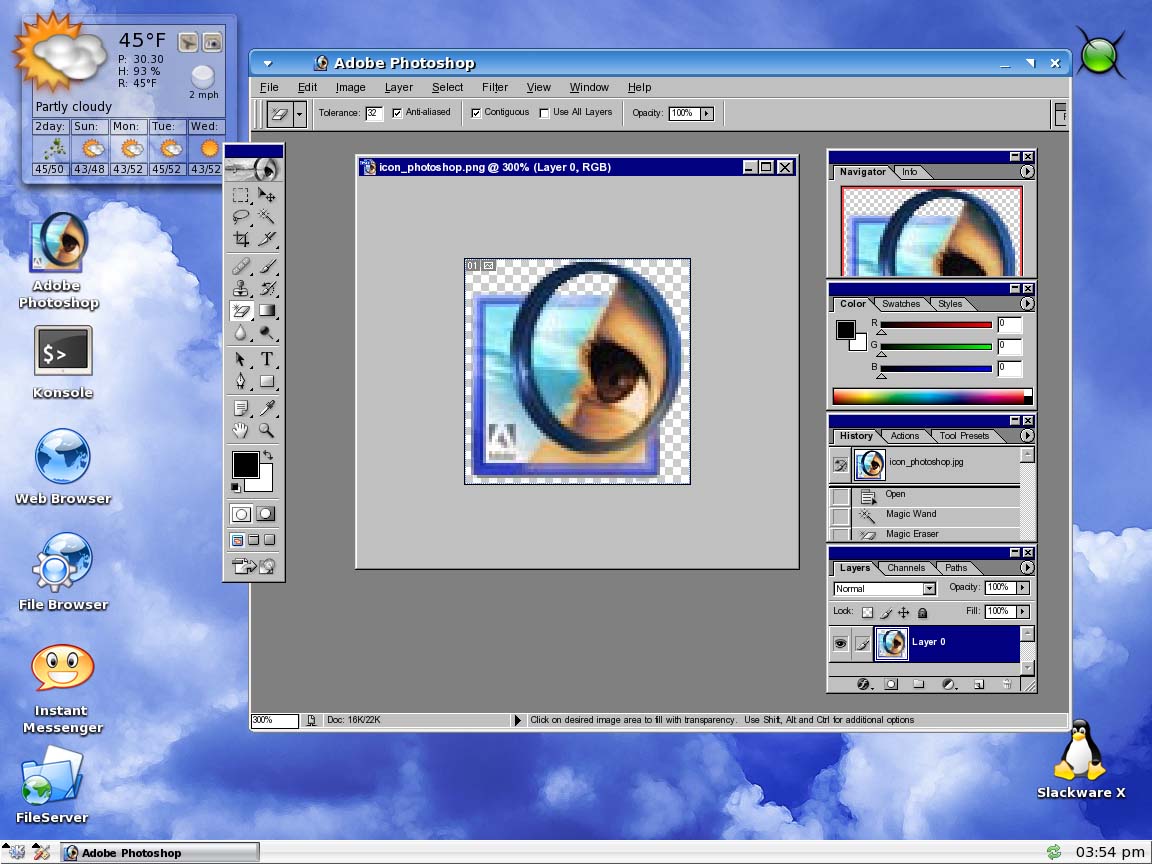The image size is (1152, 864).
Task: Select the Hand tool
Action: (241, 431)
